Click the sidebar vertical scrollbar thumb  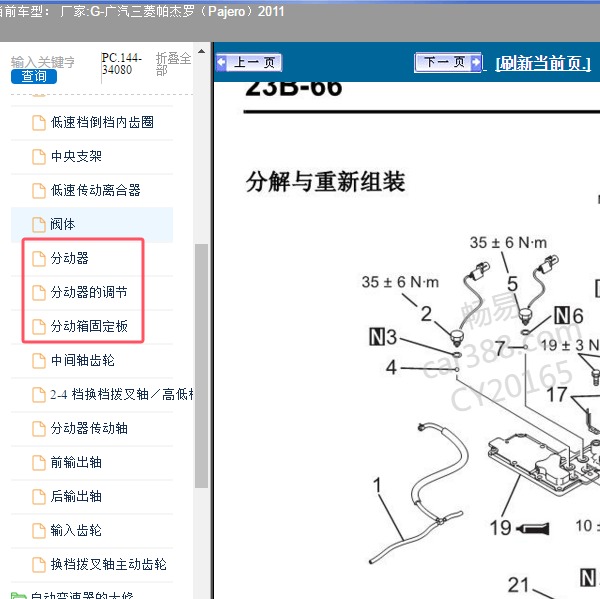pos(201,366)
